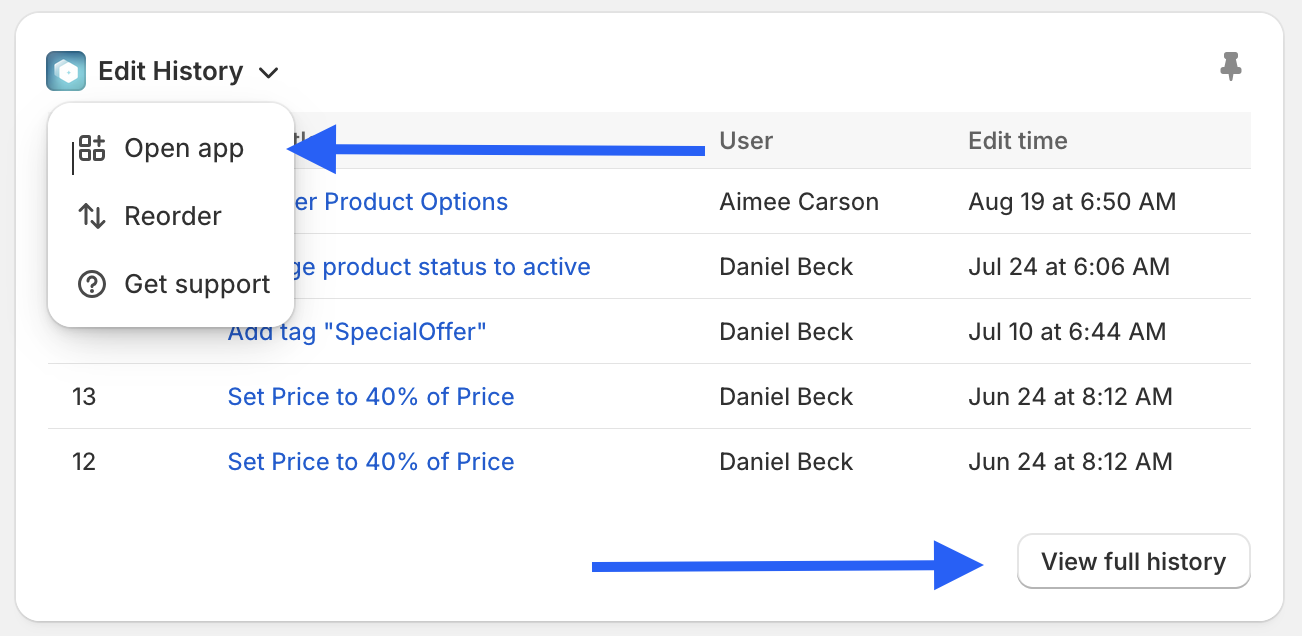
Task: Click the row ID 13 cell
Action: coord(84,397)
